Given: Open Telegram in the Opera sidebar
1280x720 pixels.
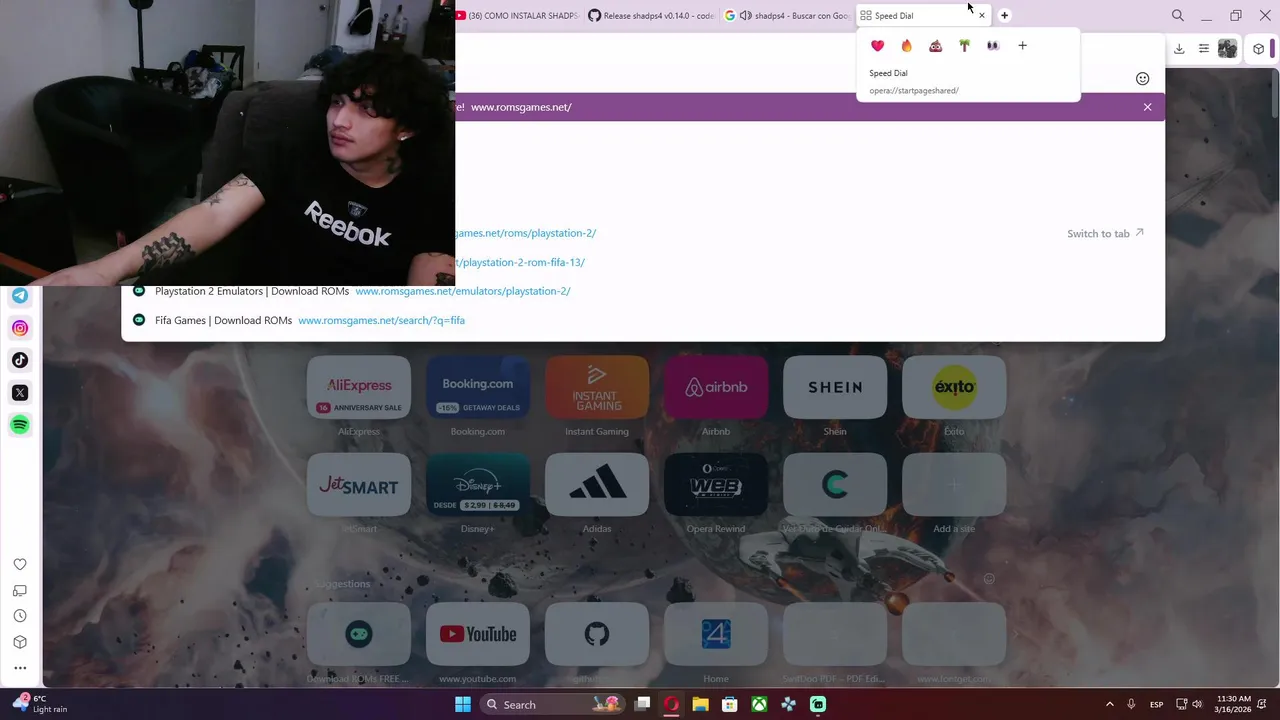Looking at the screenshot, I should click(x=20, y=295).
